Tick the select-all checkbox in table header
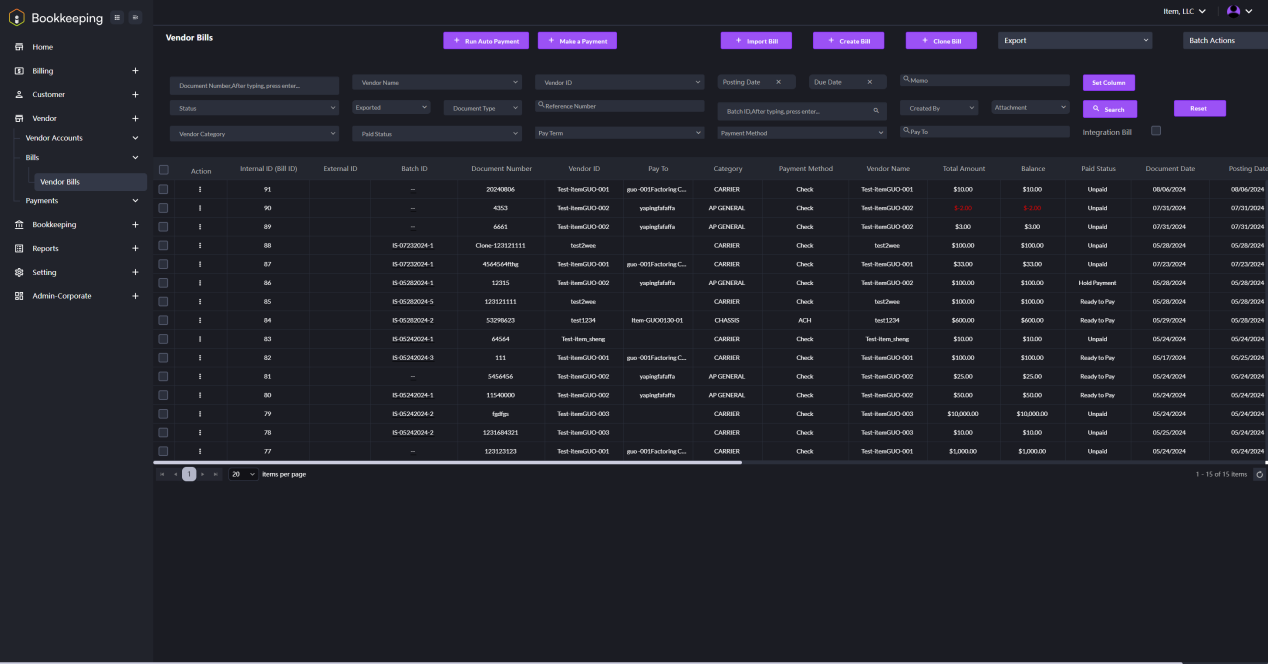The height and width of the screenshot is (664, 1268). pyautogui.click(x=164, y=170)
